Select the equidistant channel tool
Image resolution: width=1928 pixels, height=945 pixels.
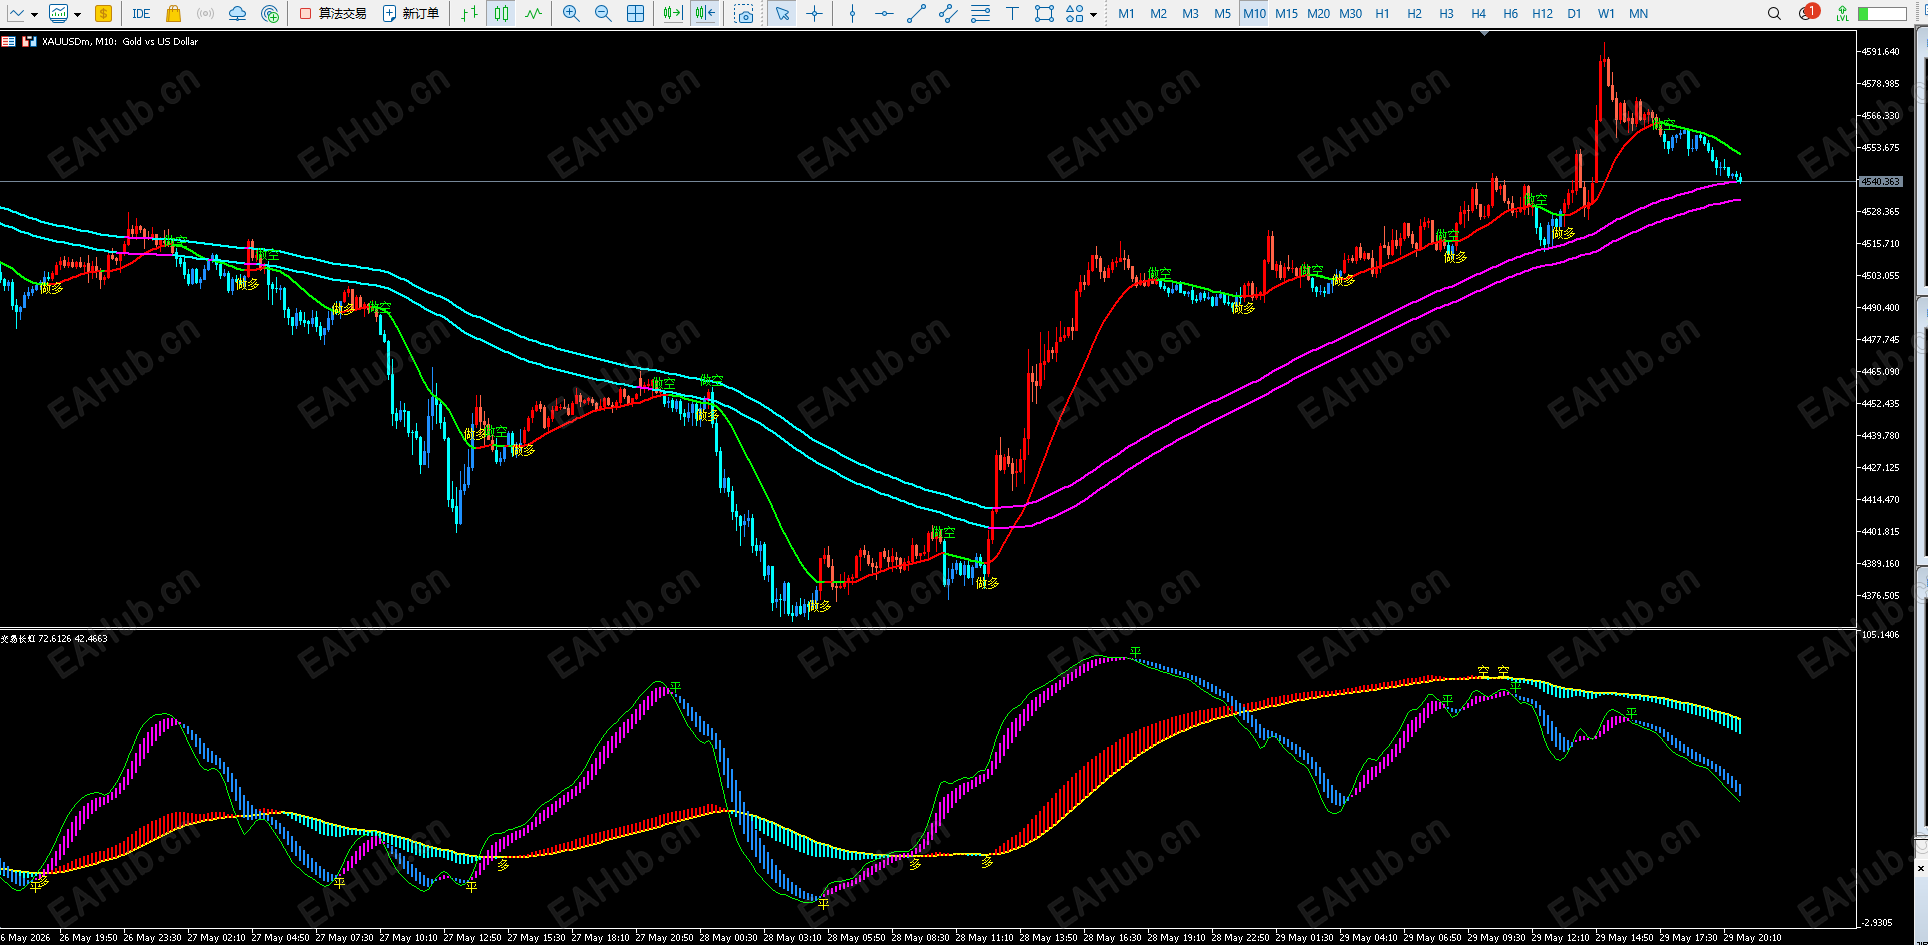(x=948, y=14)
